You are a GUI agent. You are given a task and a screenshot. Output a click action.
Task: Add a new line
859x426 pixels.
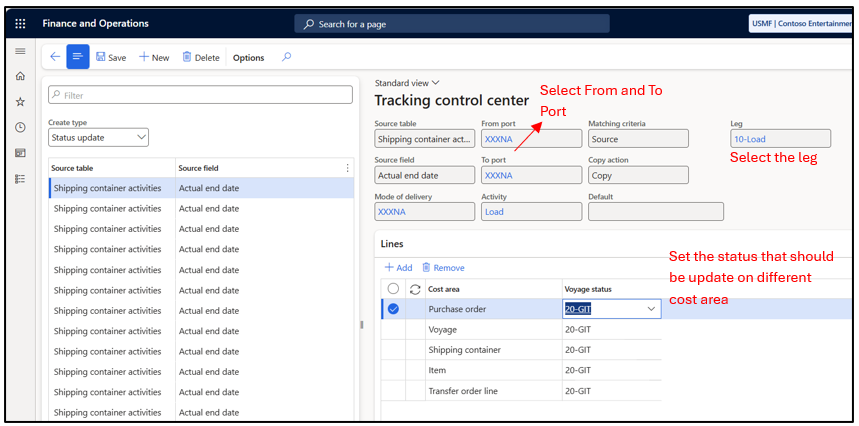pyautogui.click(x=398, y=268)
